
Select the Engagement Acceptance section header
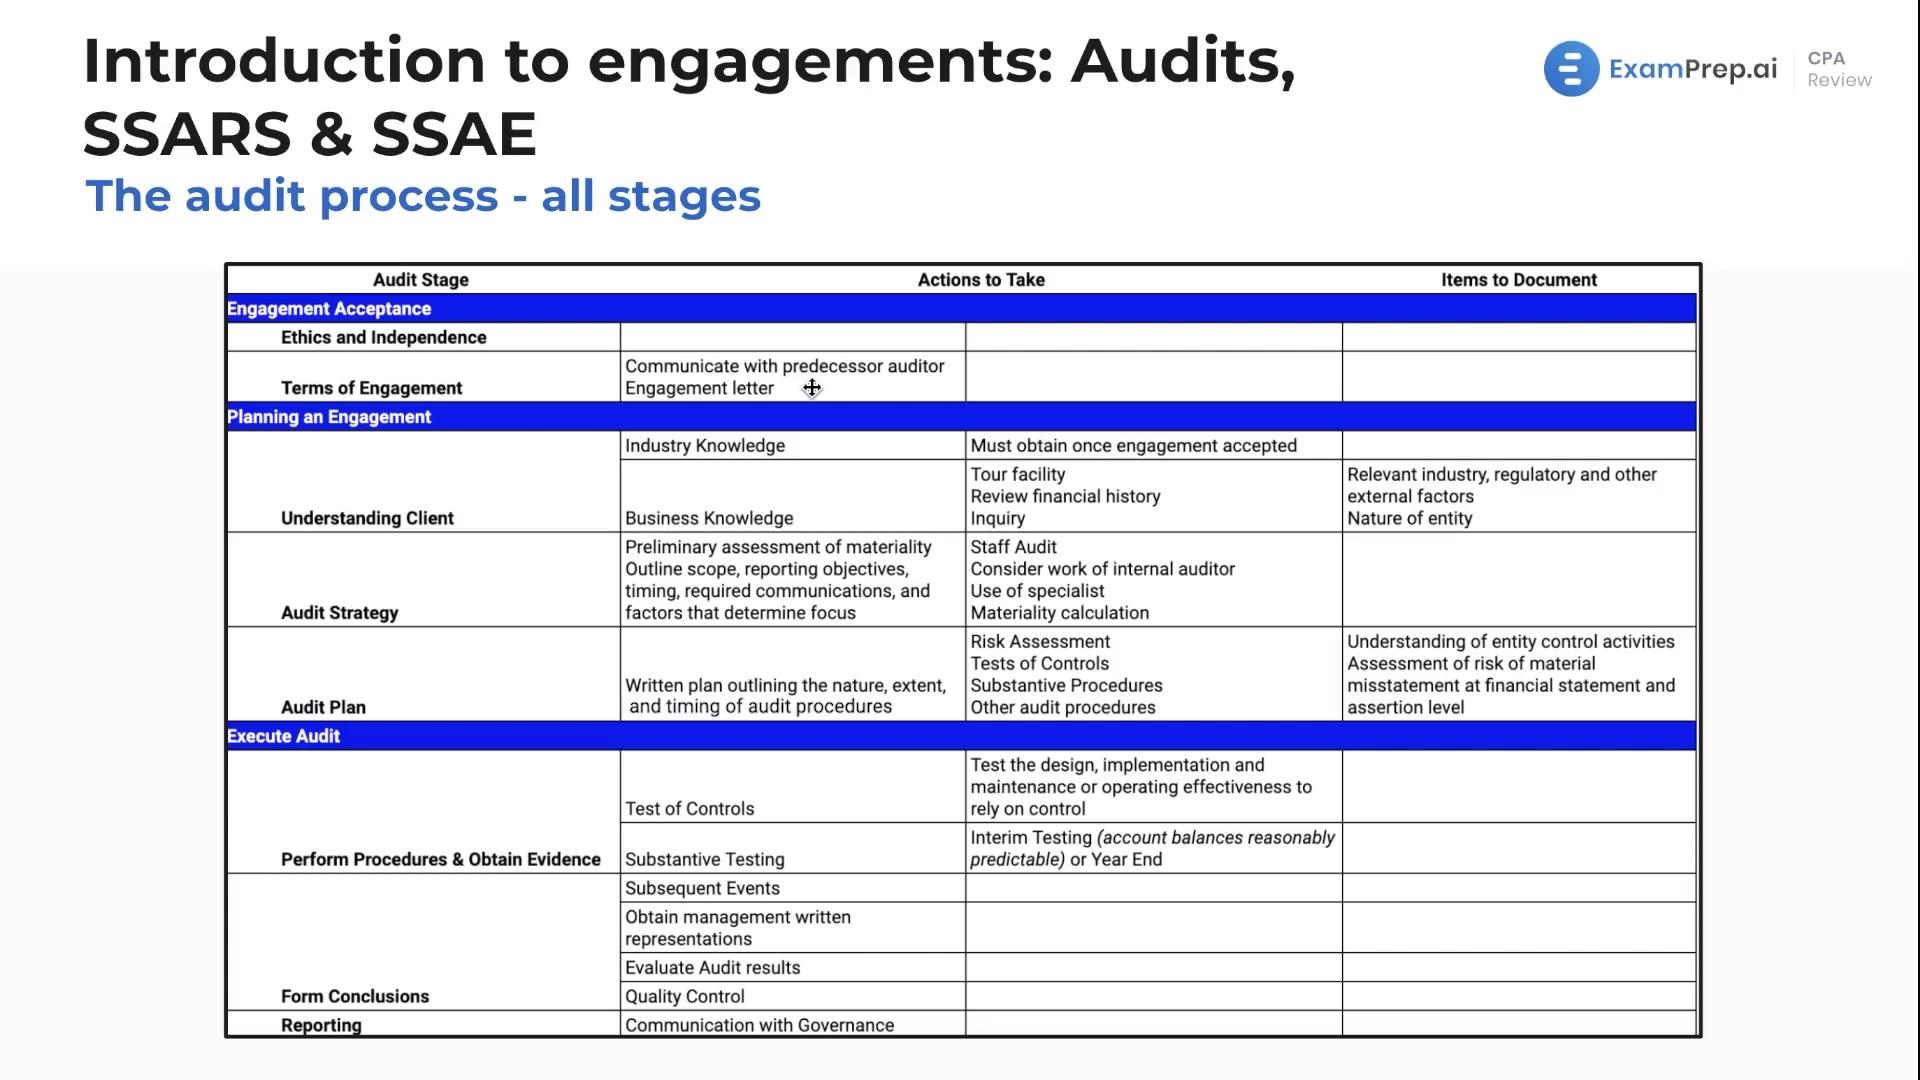(x=961, y=309)
